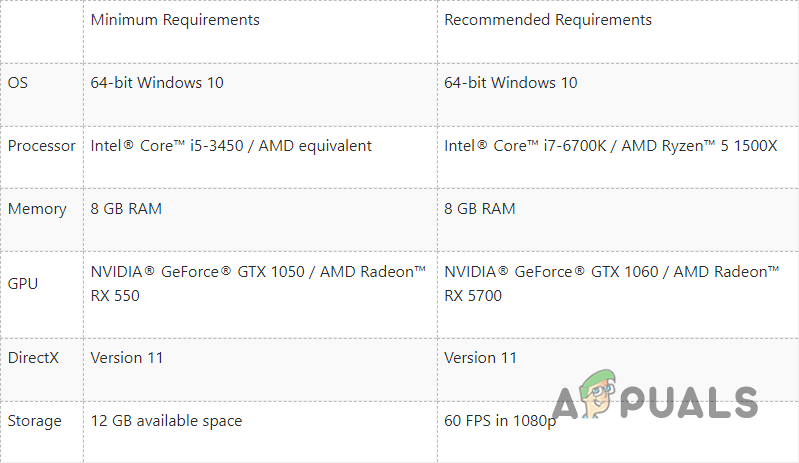
Task: Click the minimum DirectX Version 11 cell
Action: pos(127,358)
